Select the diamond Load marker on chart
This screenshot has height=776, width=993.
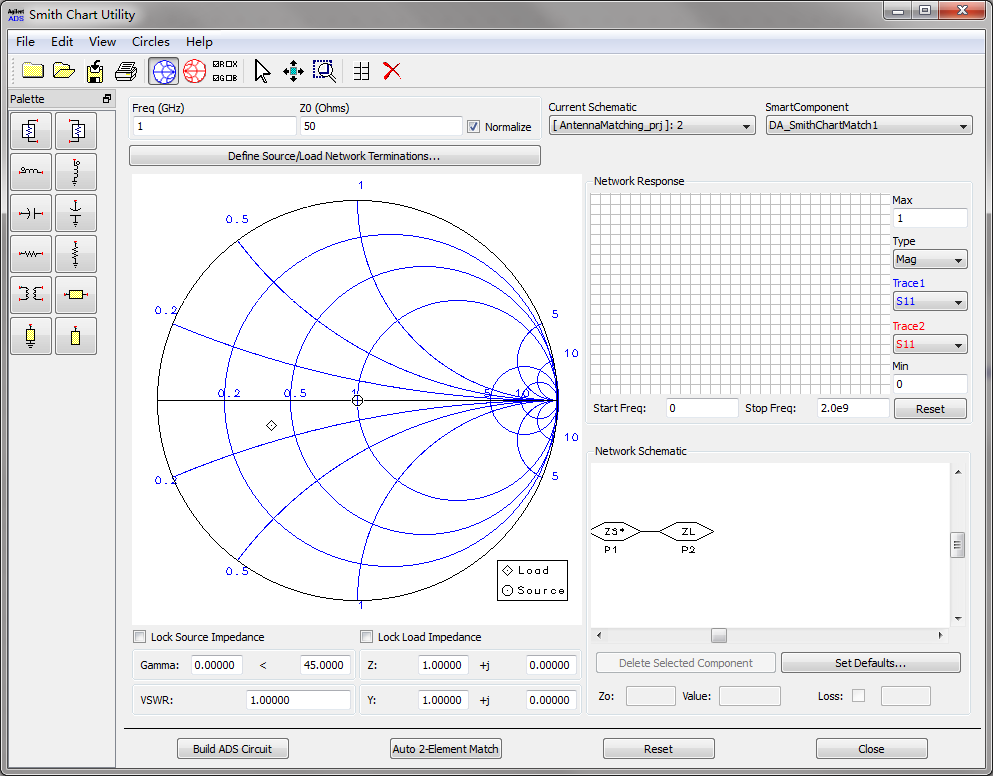[x=271, y=425]
